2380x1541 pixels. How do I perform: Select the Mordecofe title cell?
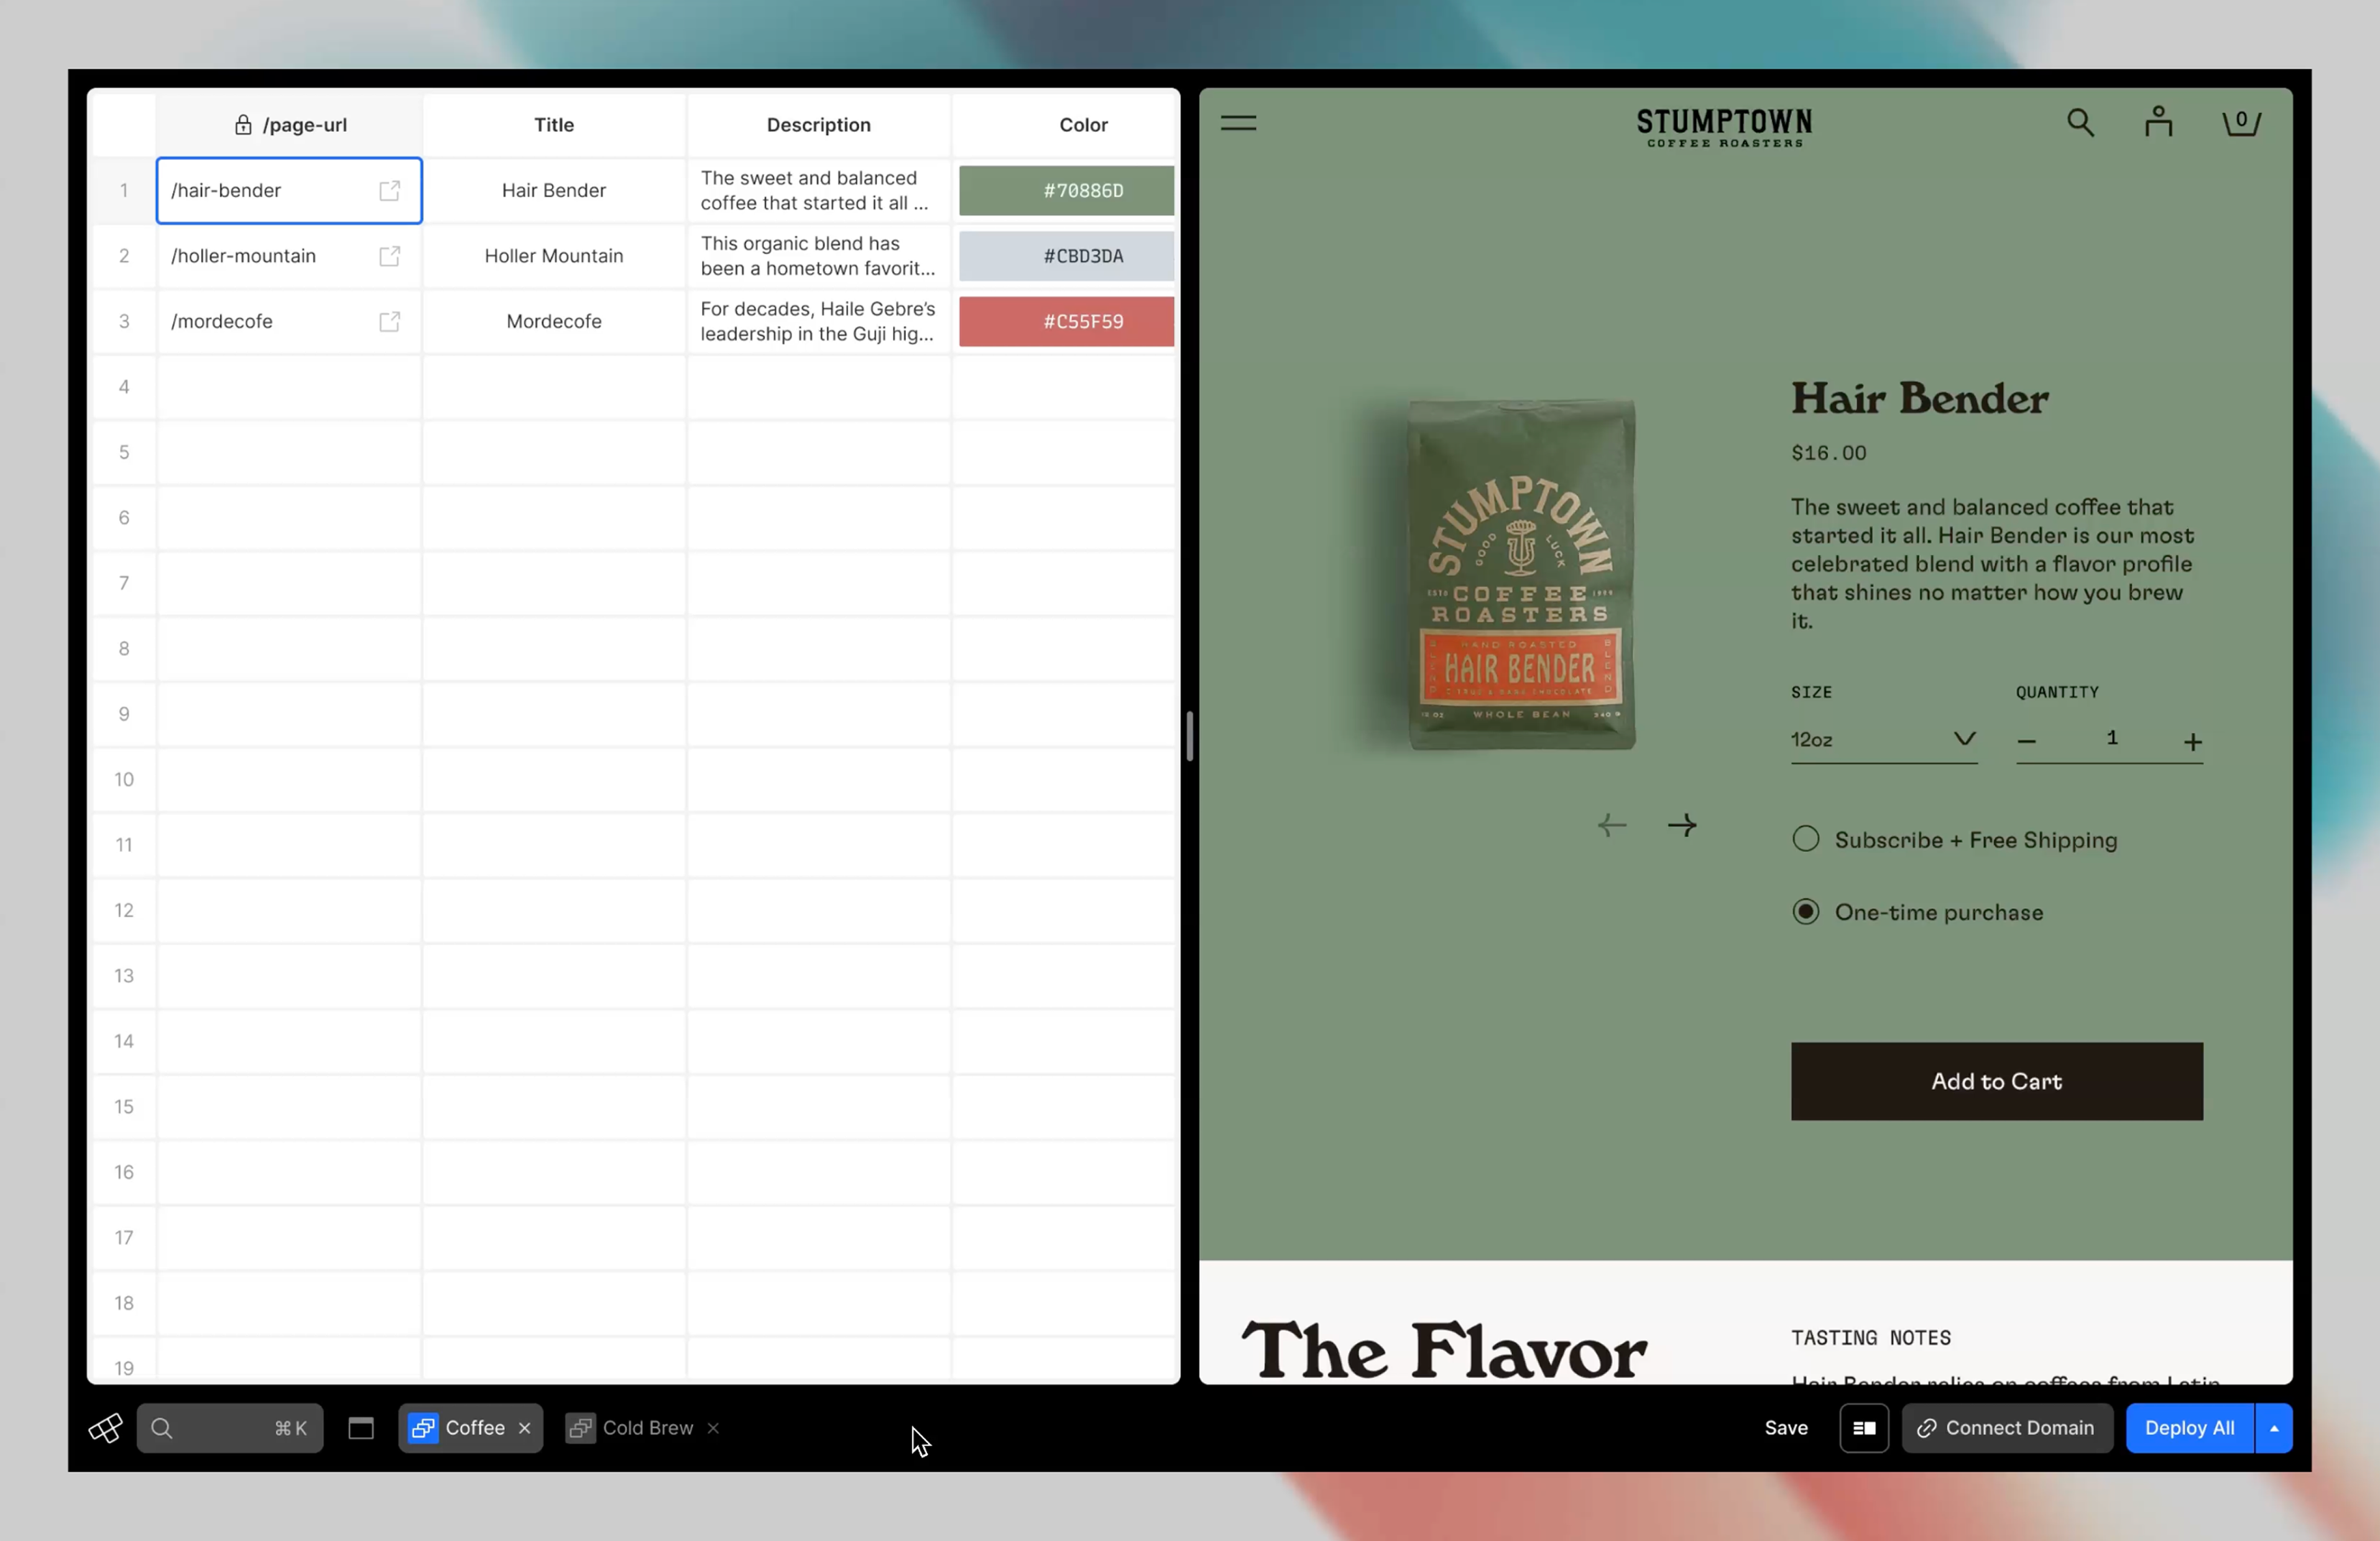point(554,321)
